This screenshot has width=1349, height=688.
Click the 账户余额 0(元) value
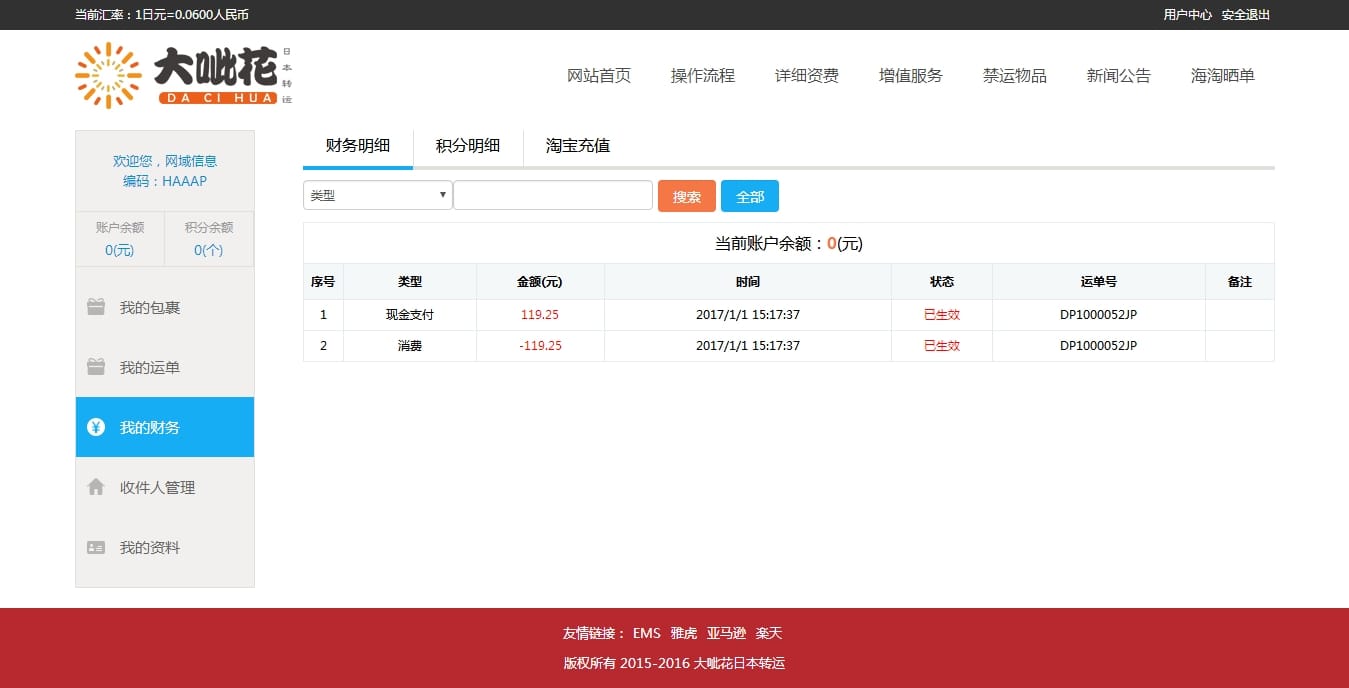coord(120,250)
